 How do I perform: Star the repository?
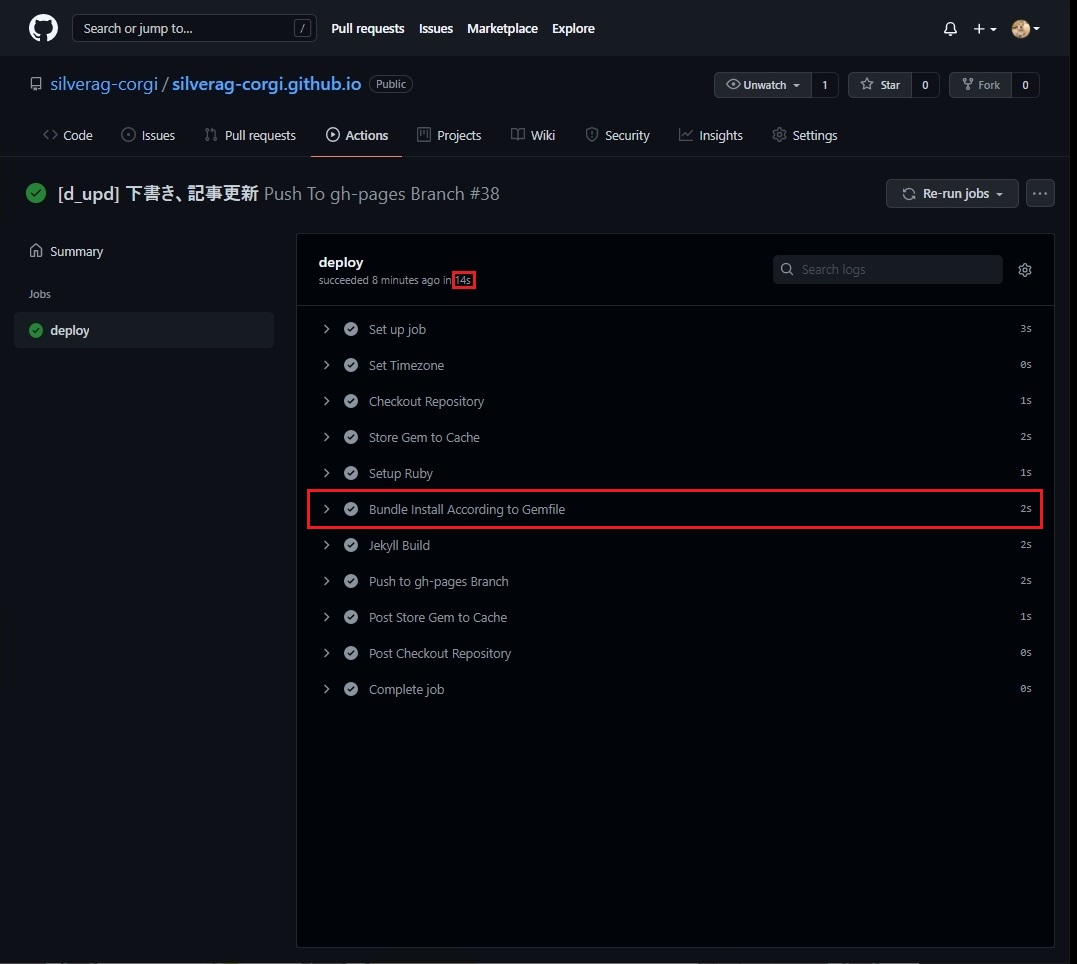tap(880, 85)
